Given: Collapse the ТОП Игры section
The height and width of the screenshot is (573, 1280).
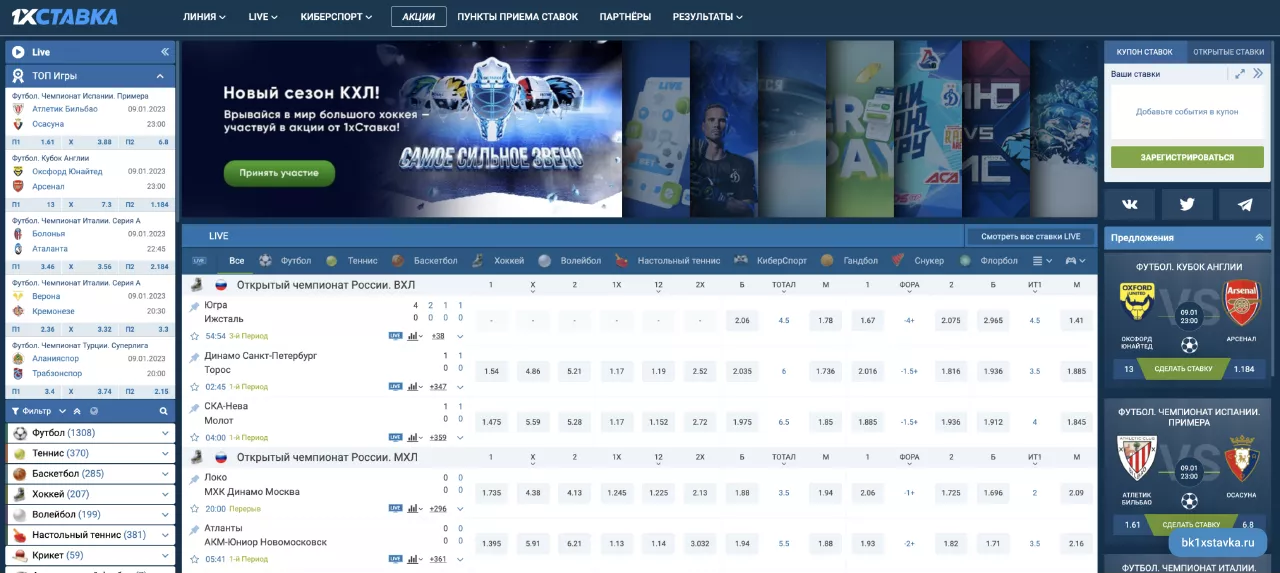Looking at the screenshot, I should point(160,76).
